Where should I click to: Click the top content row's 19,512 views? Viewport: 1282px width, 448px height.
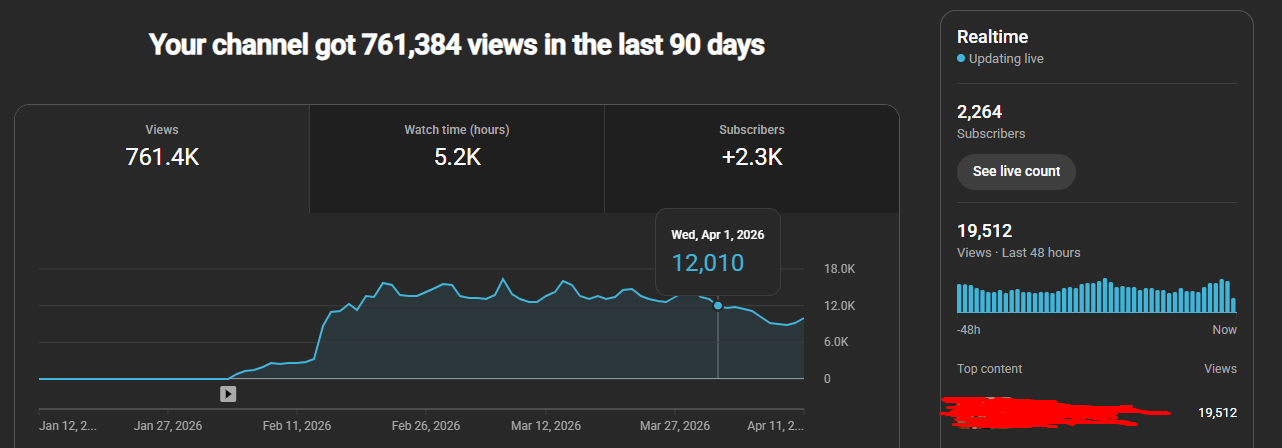point(1217,412)
